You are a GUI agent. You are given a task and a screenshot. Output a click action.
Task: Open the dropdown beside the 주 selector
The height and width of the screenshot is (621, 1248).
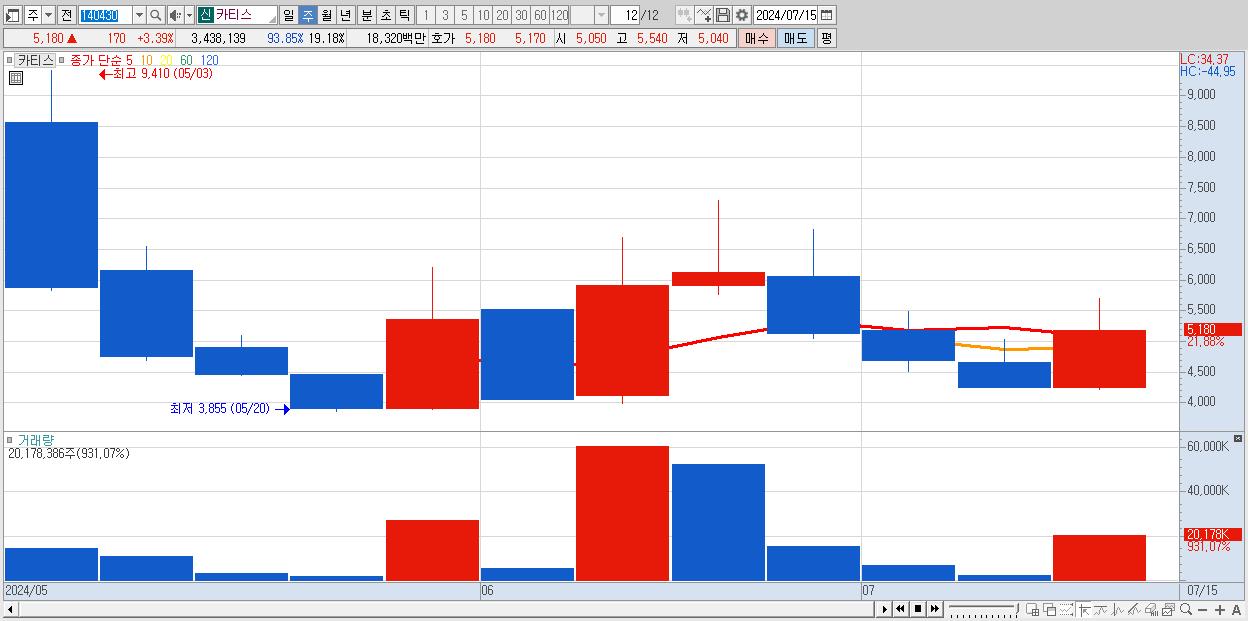coord(48,15)
